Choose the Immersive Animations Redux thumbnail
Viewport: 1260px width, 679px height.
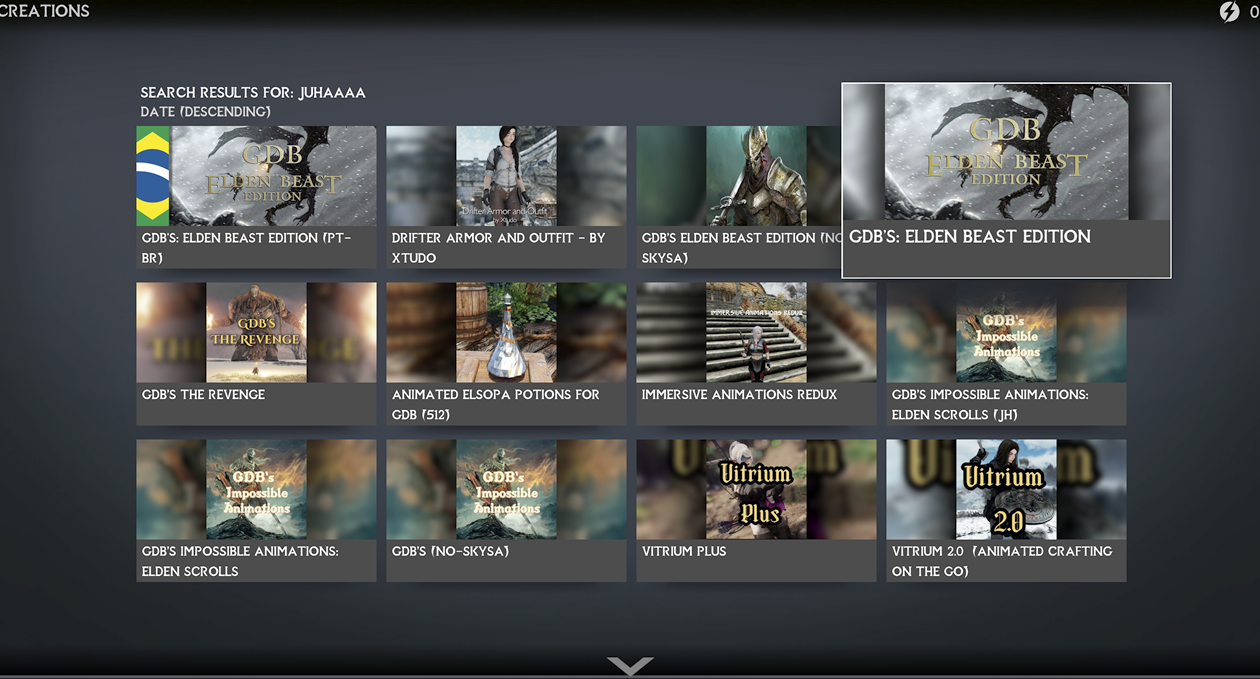tap(757, 332)
